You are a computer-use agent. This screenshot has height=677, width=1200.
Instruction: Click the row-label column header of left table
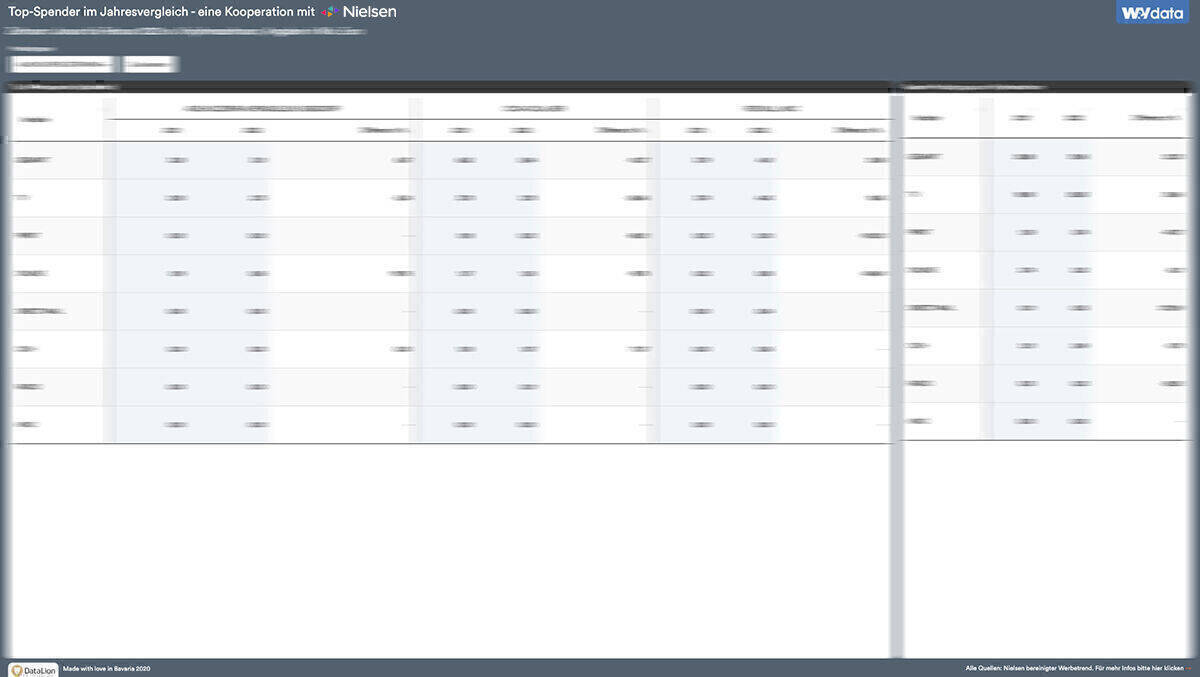pos(36,120)
